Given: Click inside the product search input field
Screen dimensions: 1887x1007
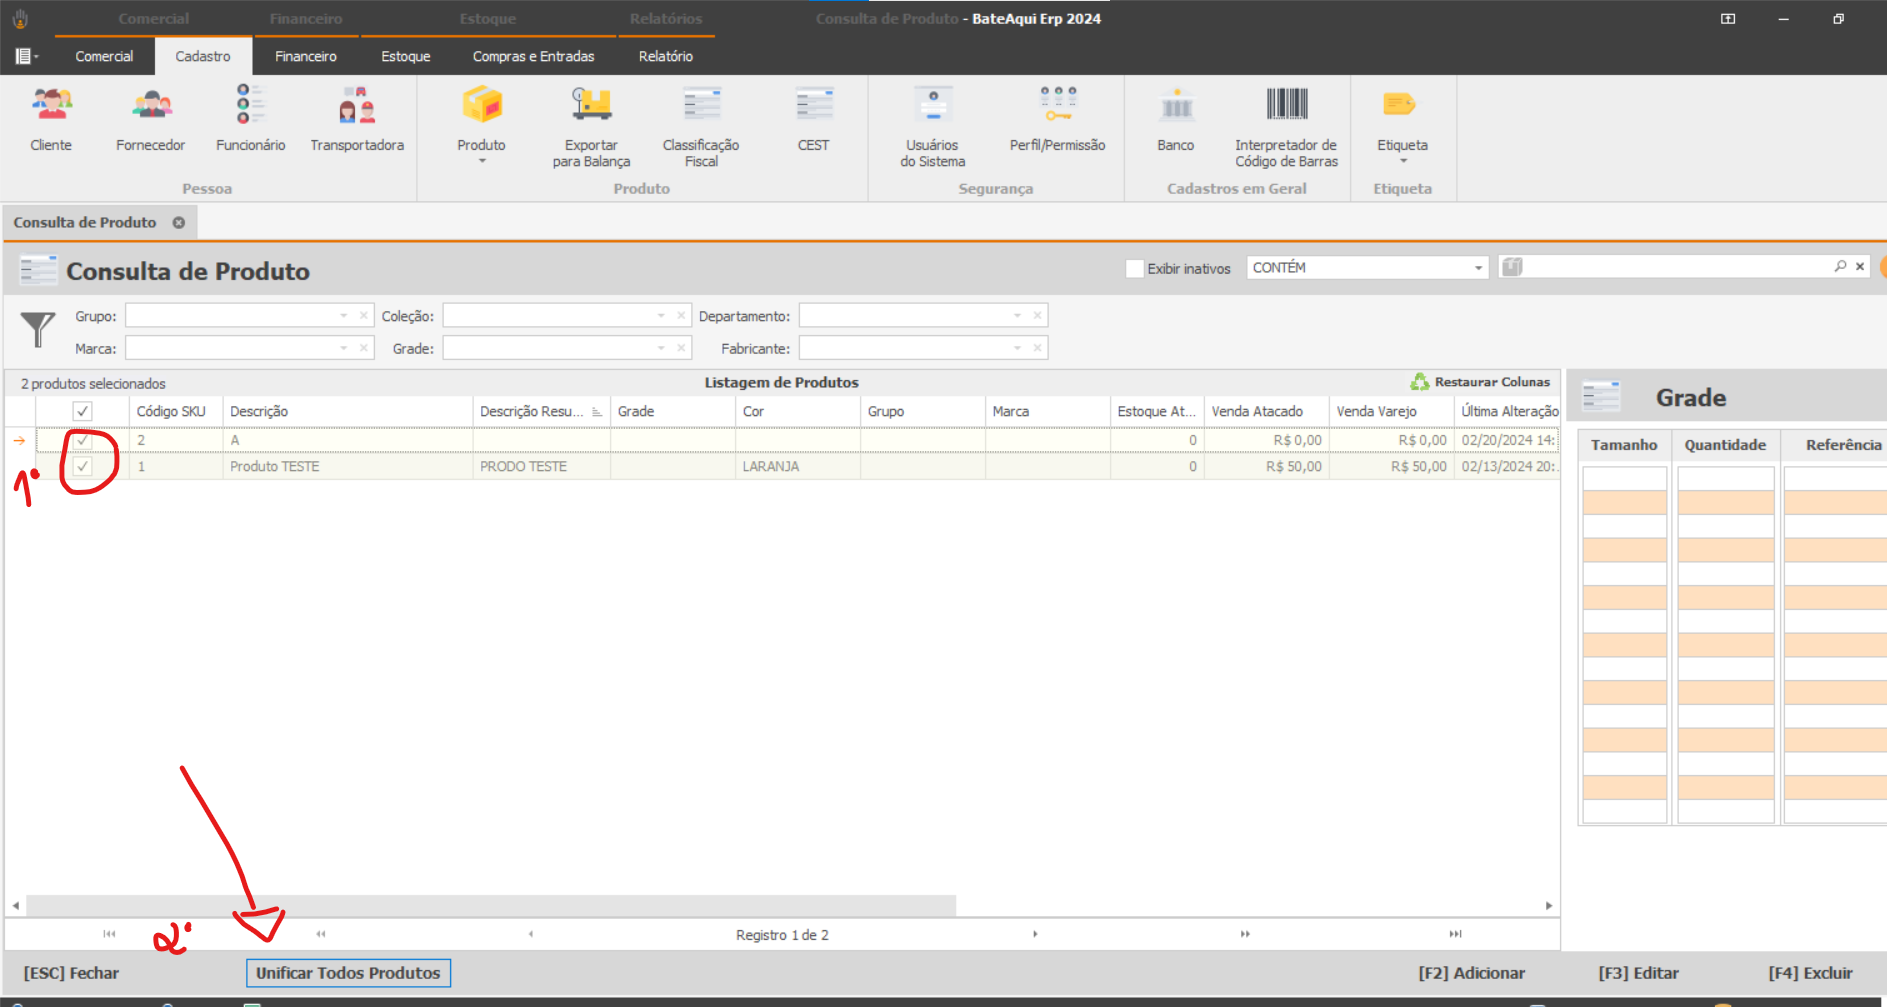Looking at the screenshot, I should [x=1675, y=267].
